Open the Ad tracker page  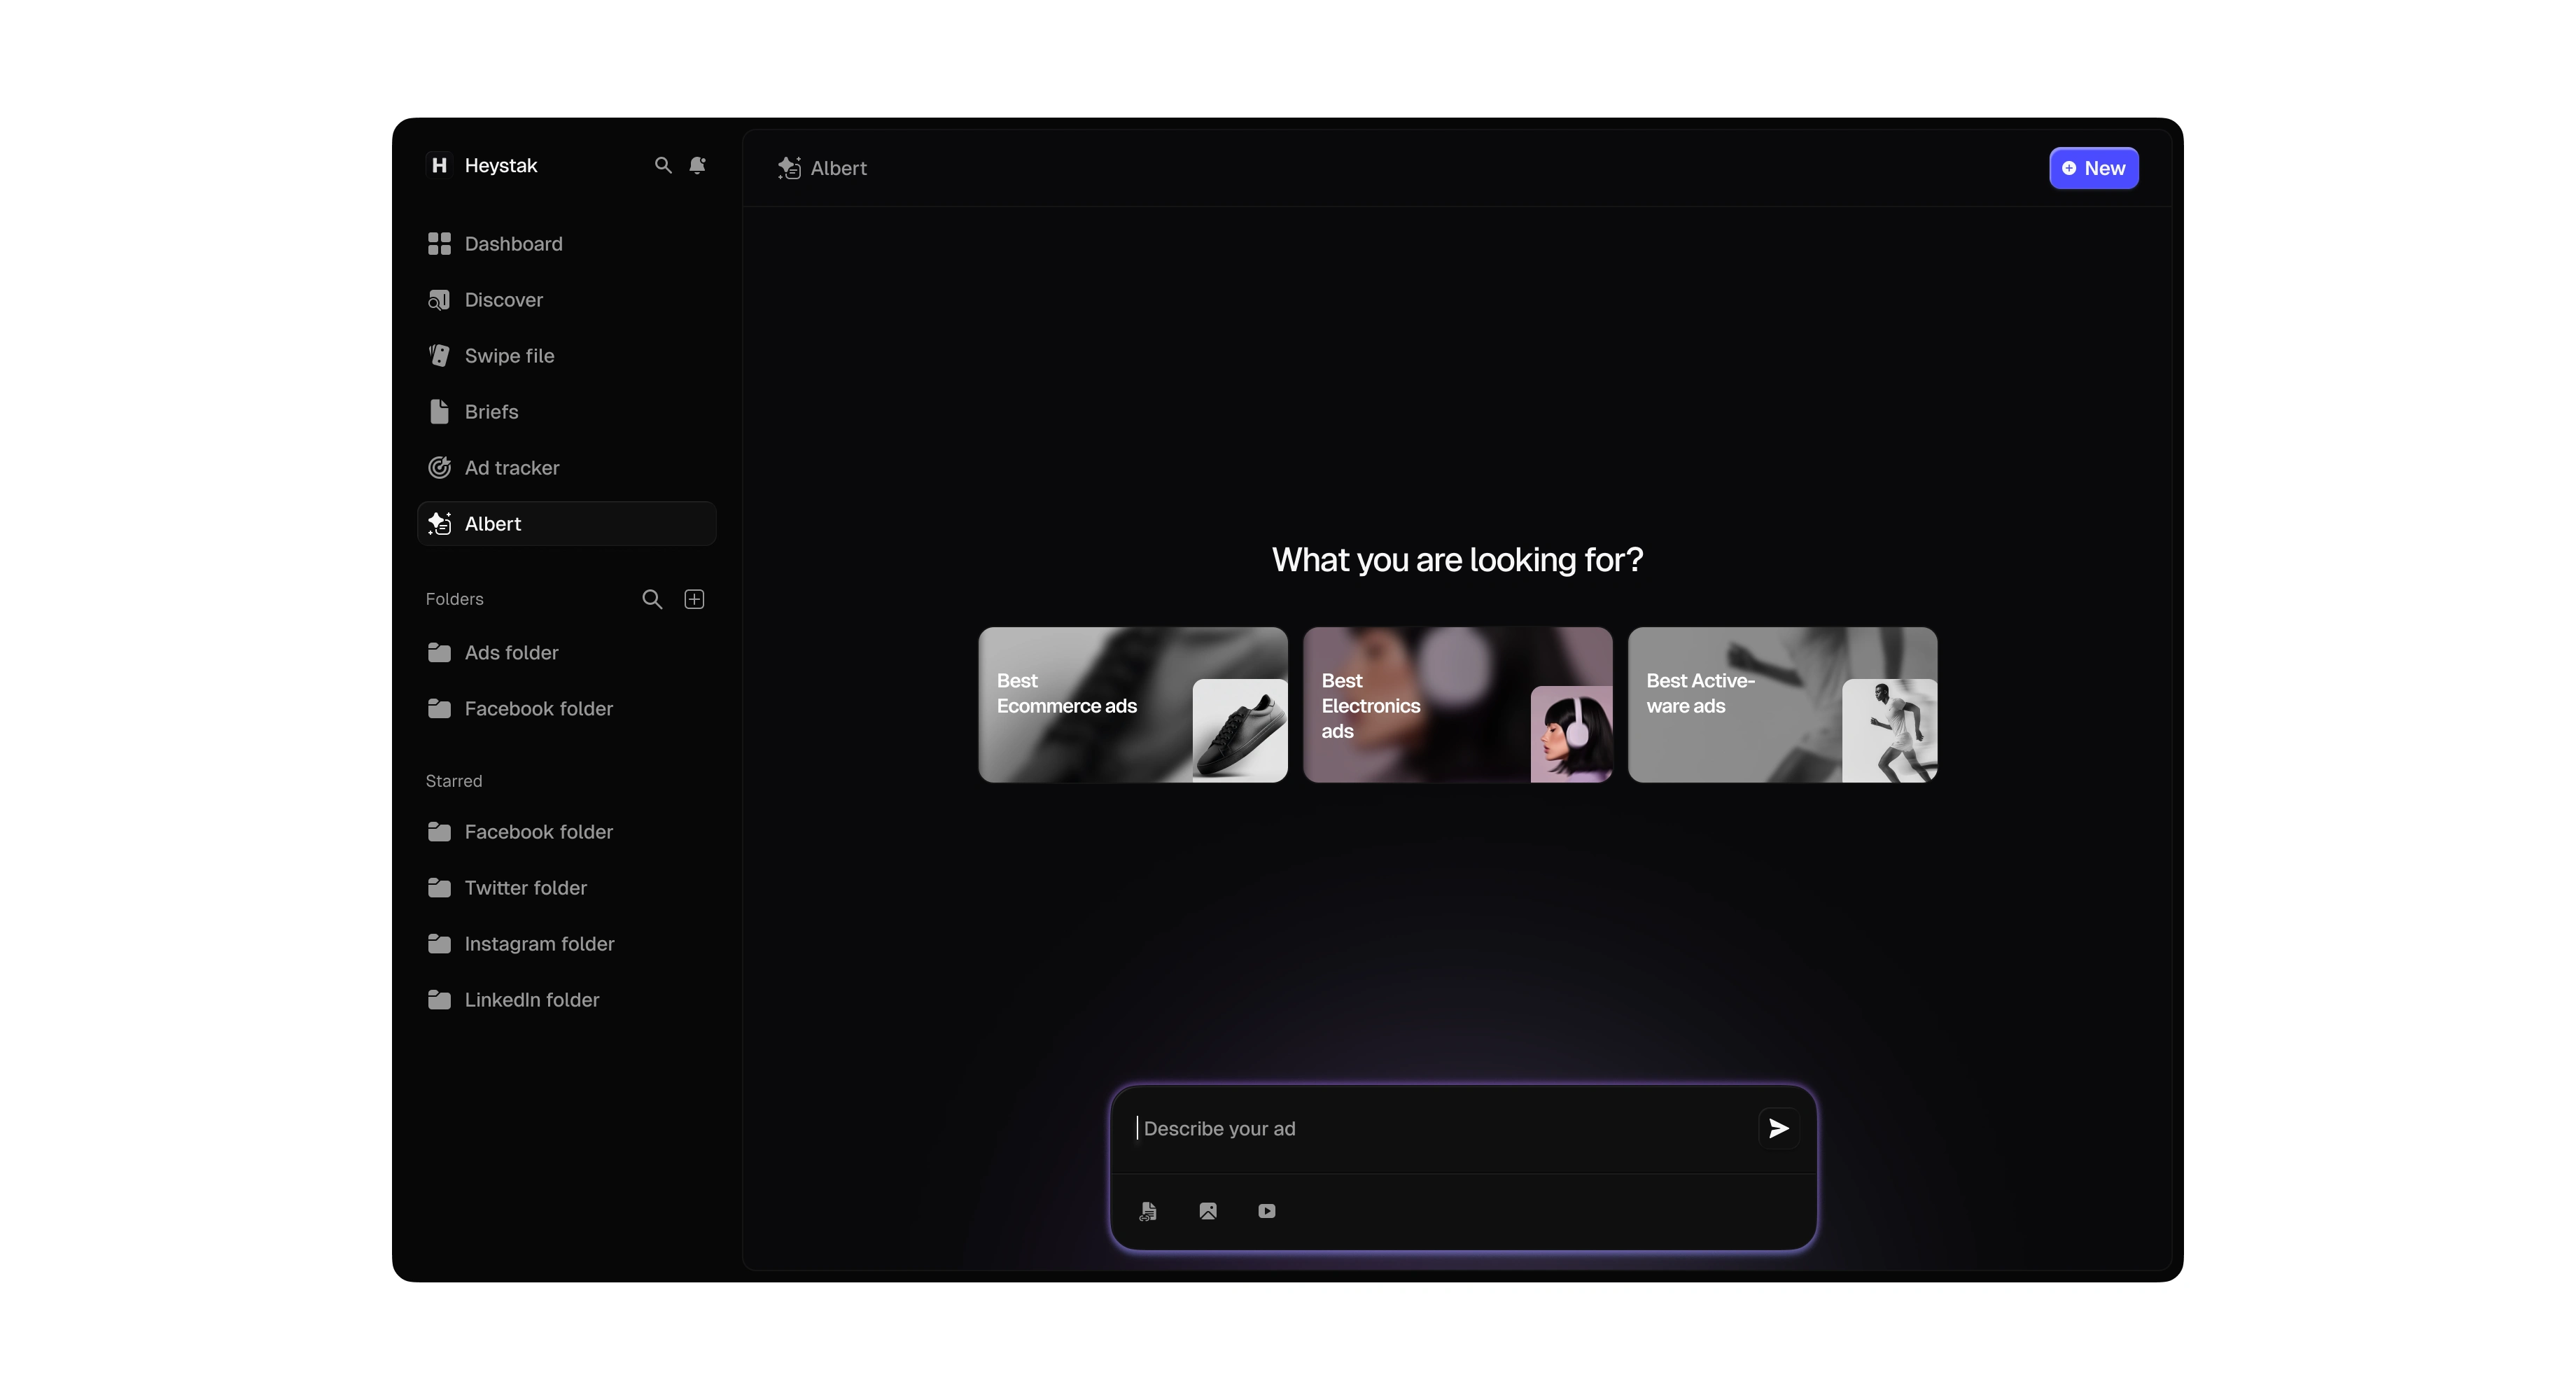coord(511,468)
